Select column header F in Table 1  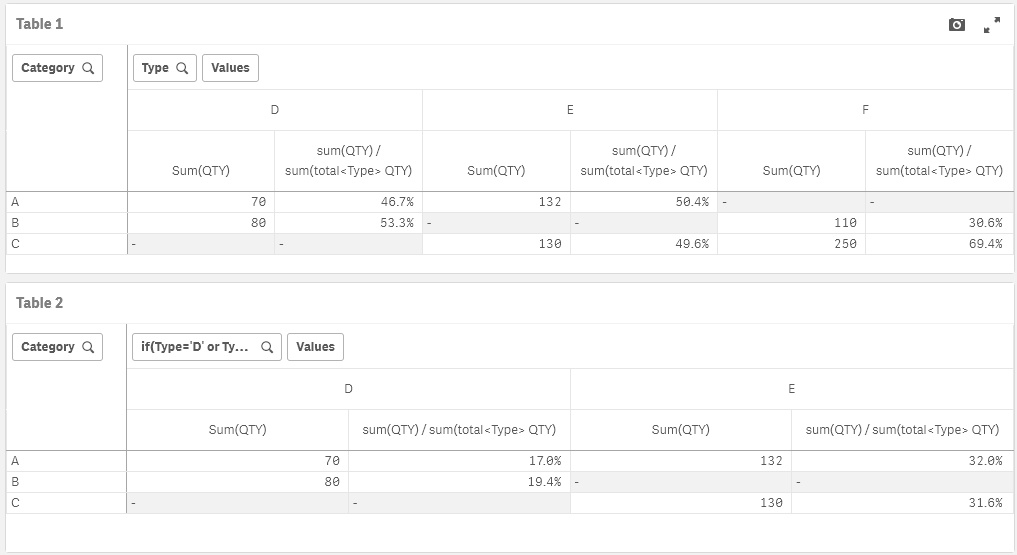[x=866, y=110]
